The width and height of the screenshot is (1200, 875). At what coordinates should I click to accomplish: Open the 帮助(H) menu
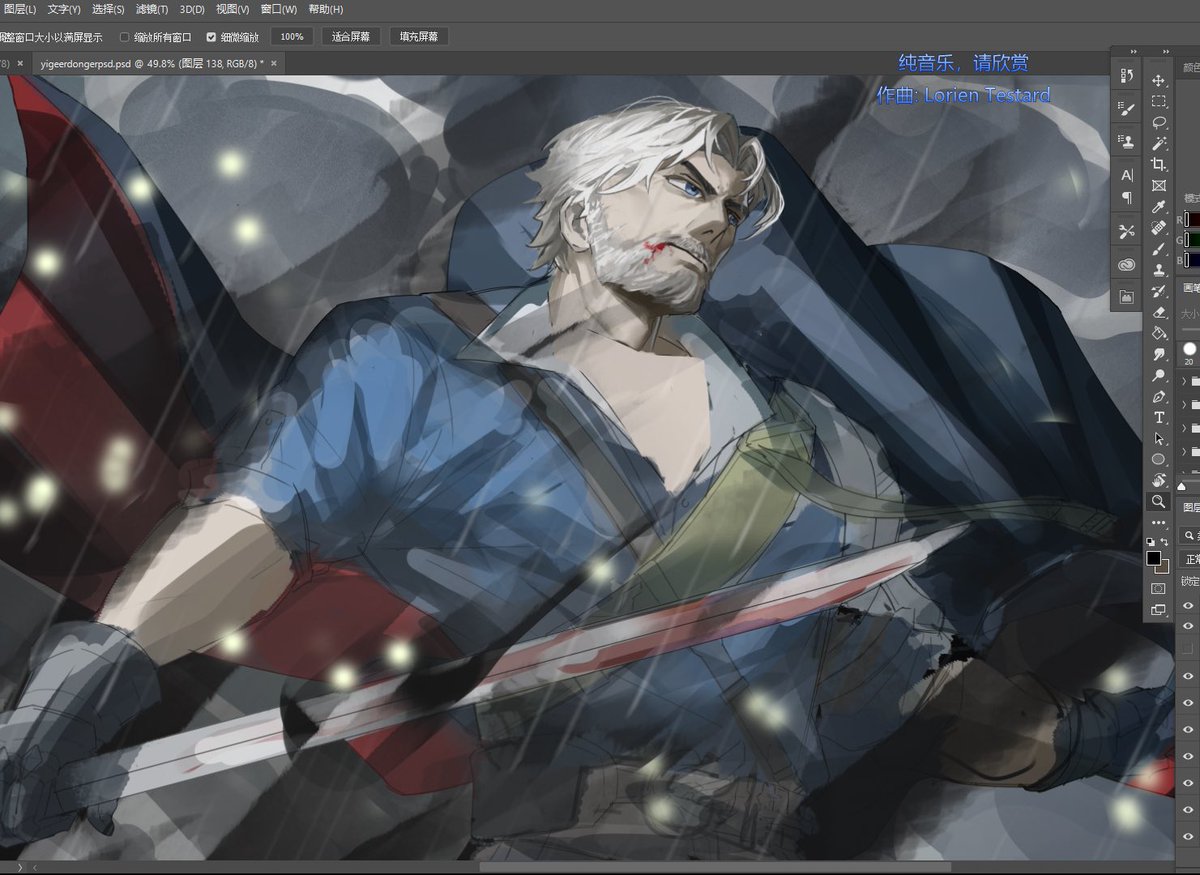[x=326, y=9]
